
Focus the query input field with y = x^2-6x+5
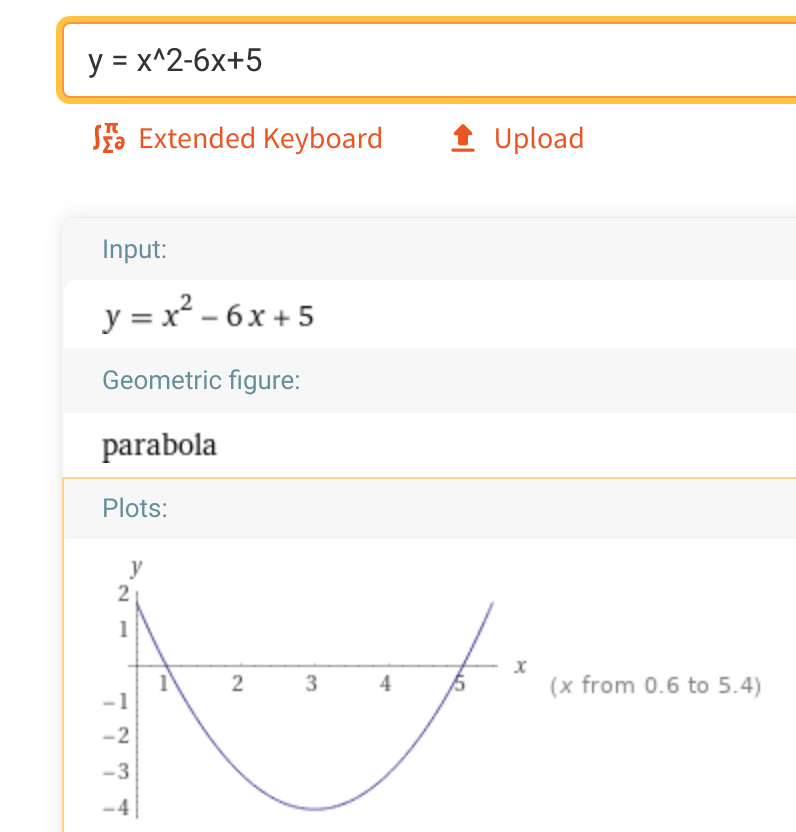point(420,62)
